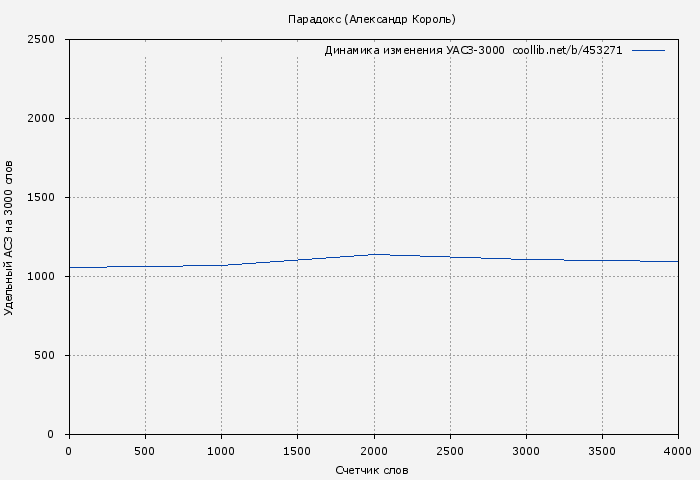Image resolution: width=700 pixels, height=480 pixels.
Task: Click the 3500 label on the horizontal axis
Action: tap(602, 451)
